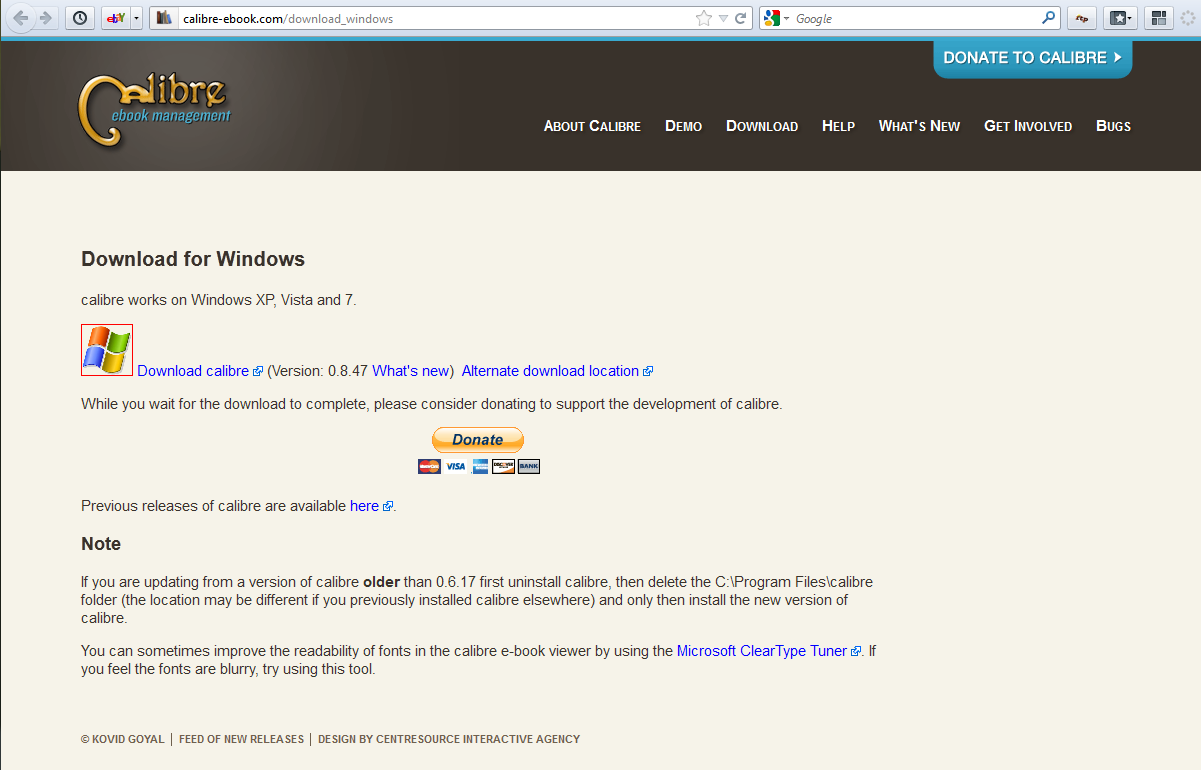Click the yellow PayPal Donate button
The width and height of the screenshot is (1201, 770).
478,440
